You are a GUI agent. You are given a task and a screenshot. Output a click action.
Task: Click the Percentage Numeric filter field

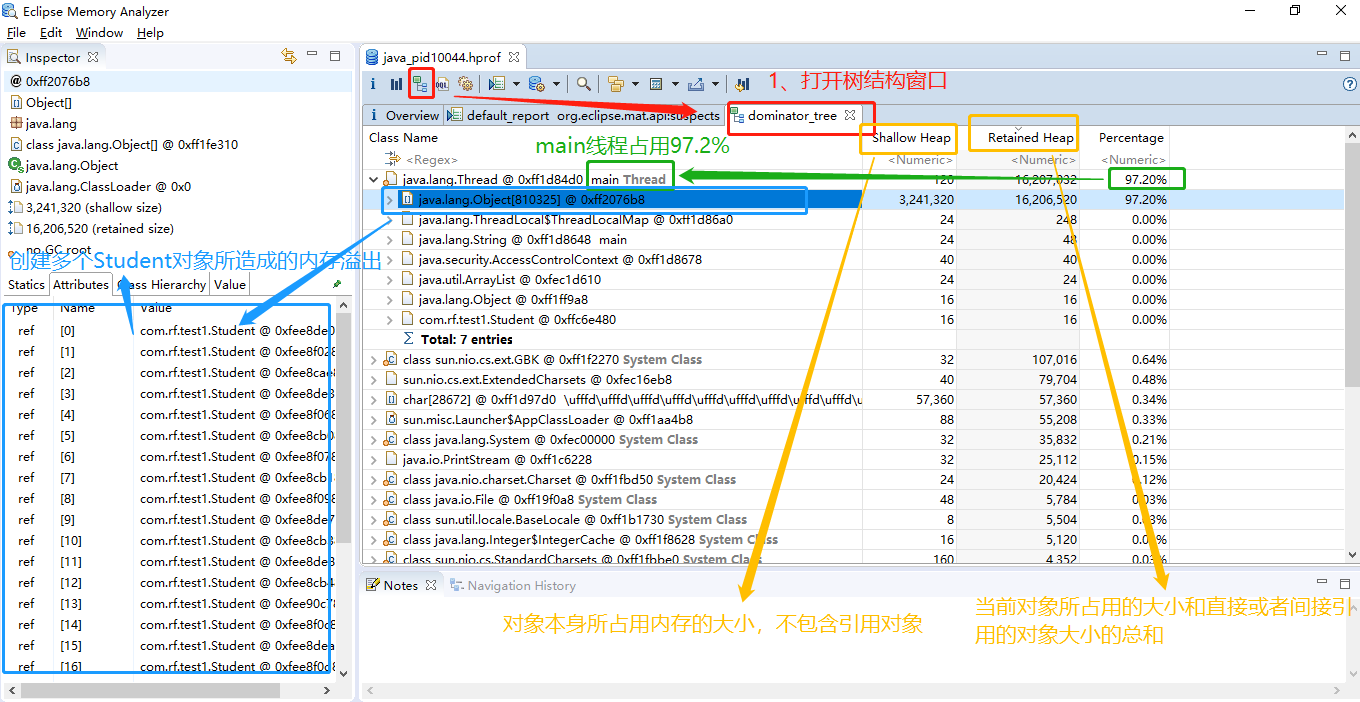coord(1131,160)
